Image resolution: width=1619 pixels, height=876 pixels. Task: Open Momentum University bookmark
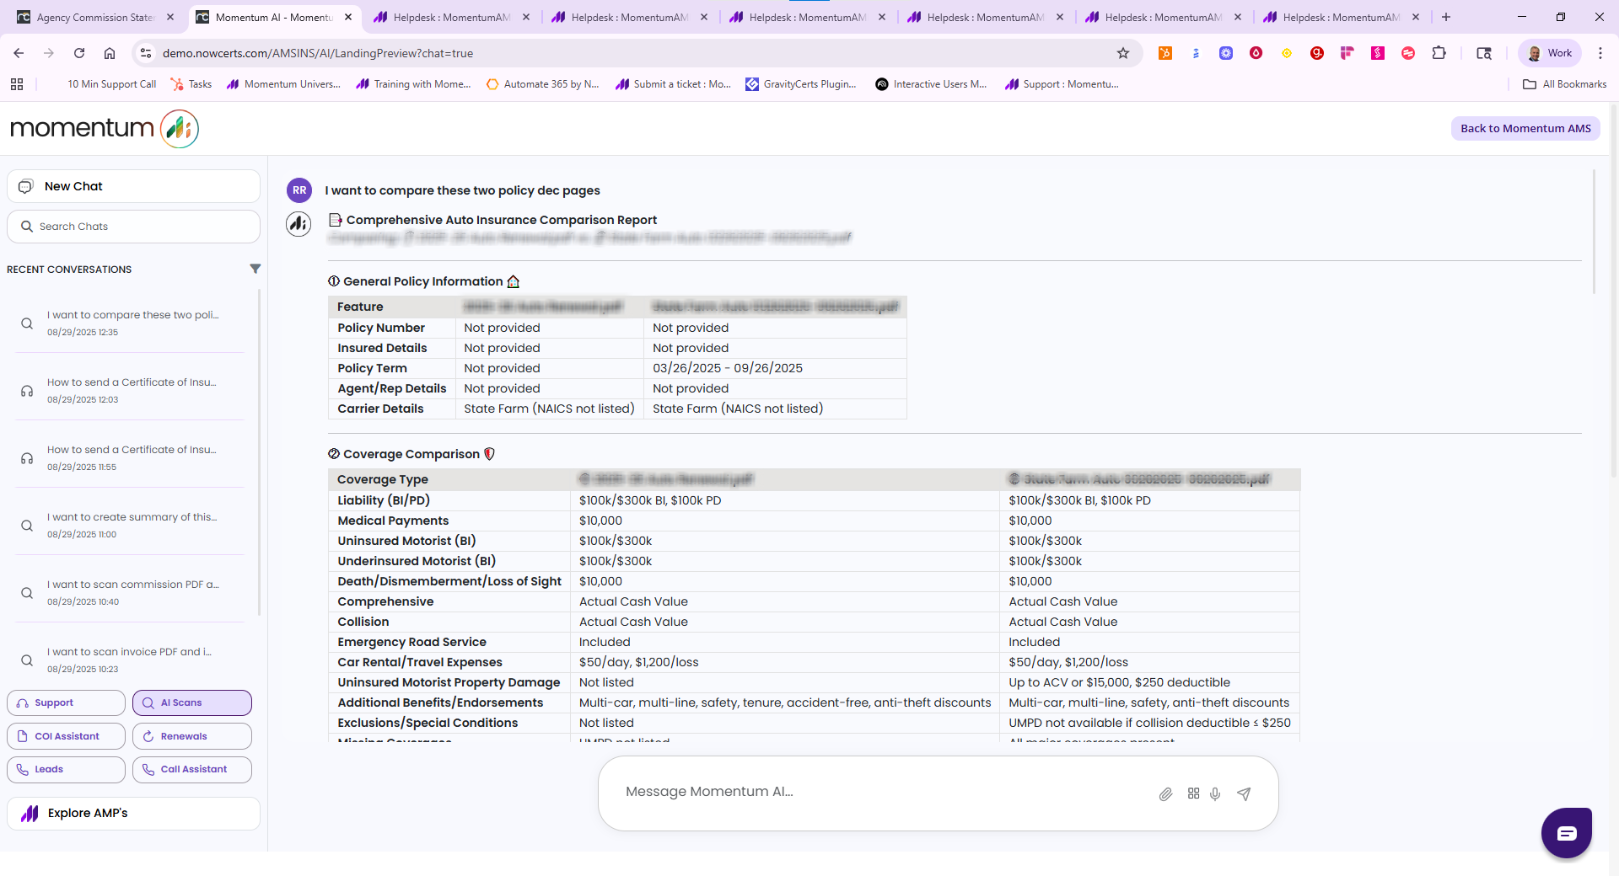283,84
